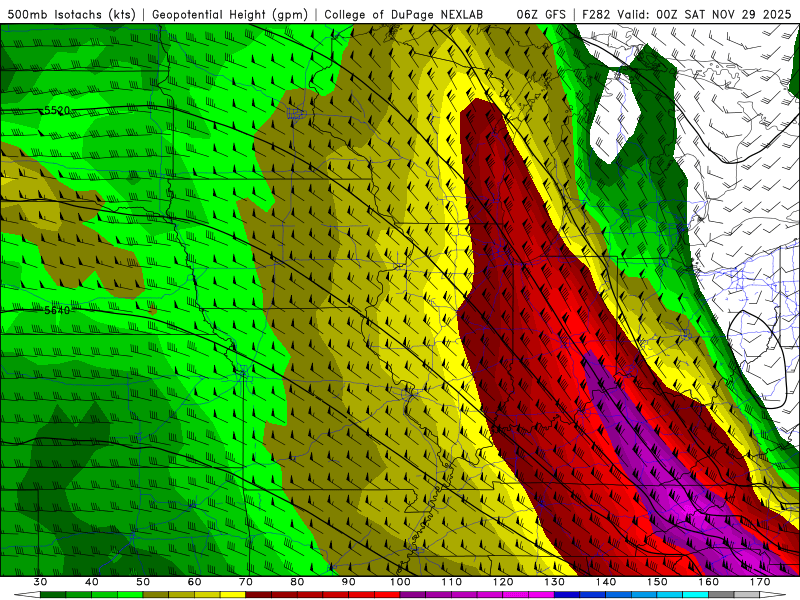
Task: Click the '06Z GFS' model run label
Action: (541, 15)
